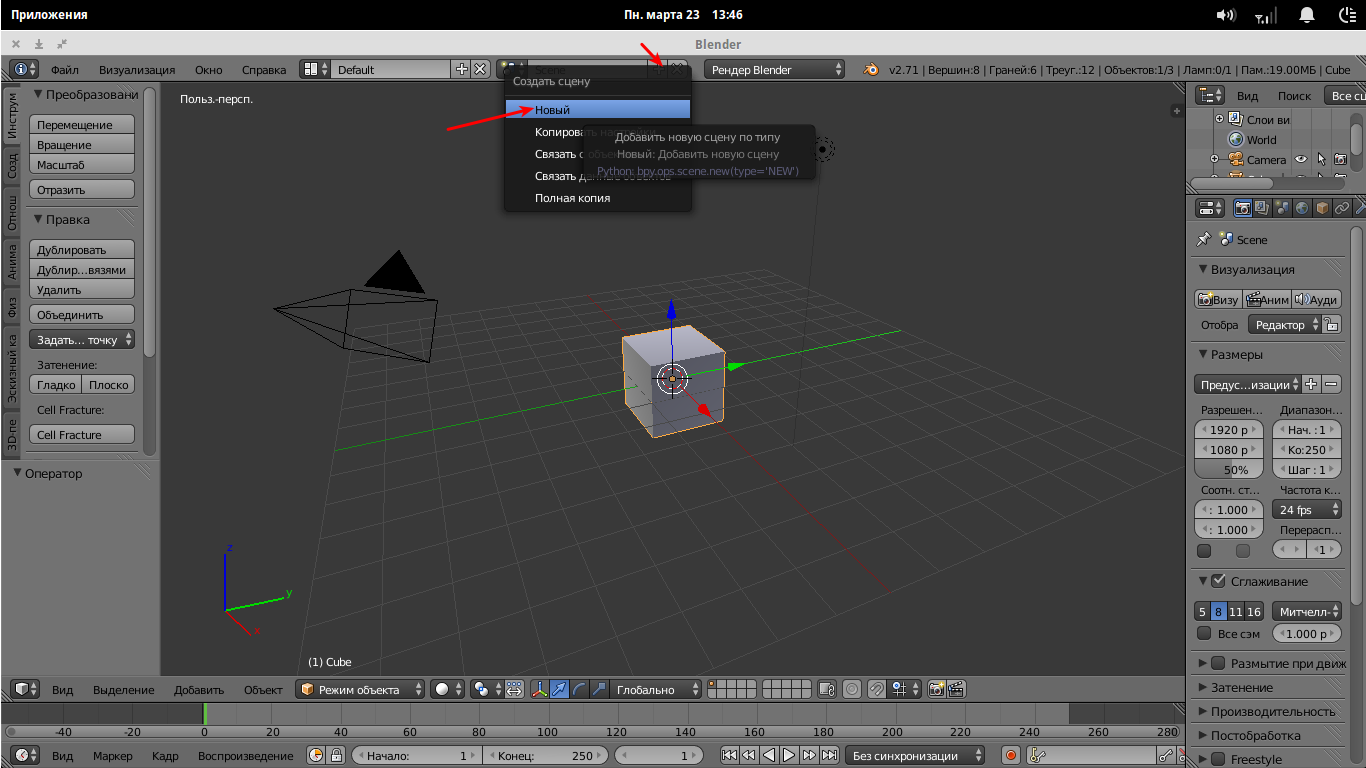Open the Файл menu
The height and width of the screenshot is (768, 1366).
point(65,70)
